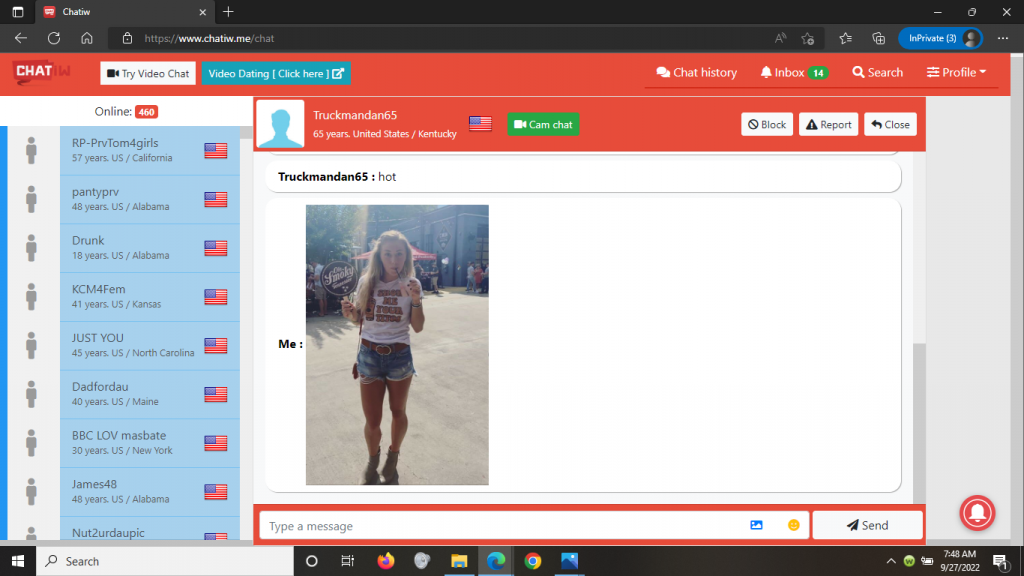Expand the Profile dropdown menu

pyautogui.click(x=956, y=72)
